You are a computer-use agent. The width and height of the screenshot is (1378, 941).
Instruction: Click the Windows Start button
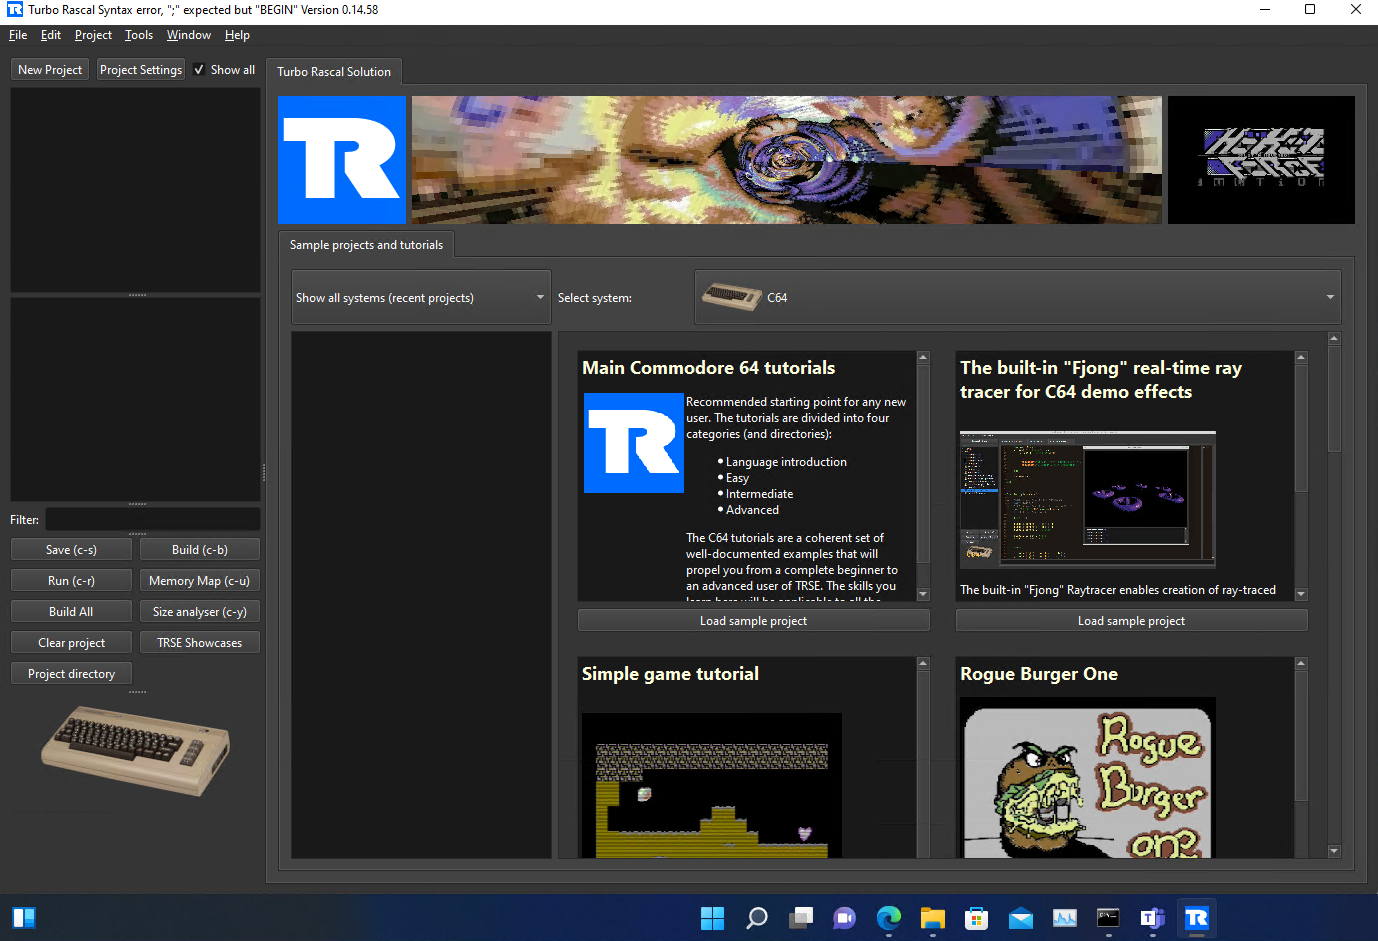tap(712, 918)
